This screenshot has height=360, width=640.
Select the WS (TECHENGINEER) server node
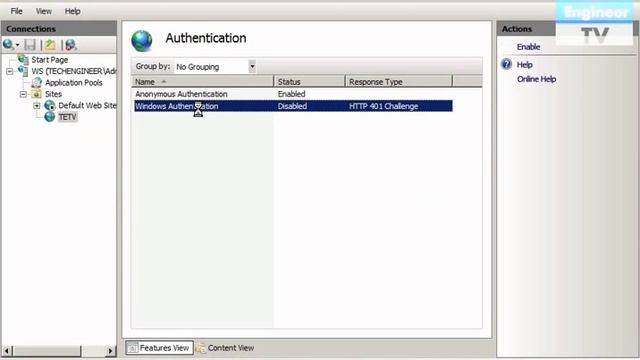[x=73, y=71]
